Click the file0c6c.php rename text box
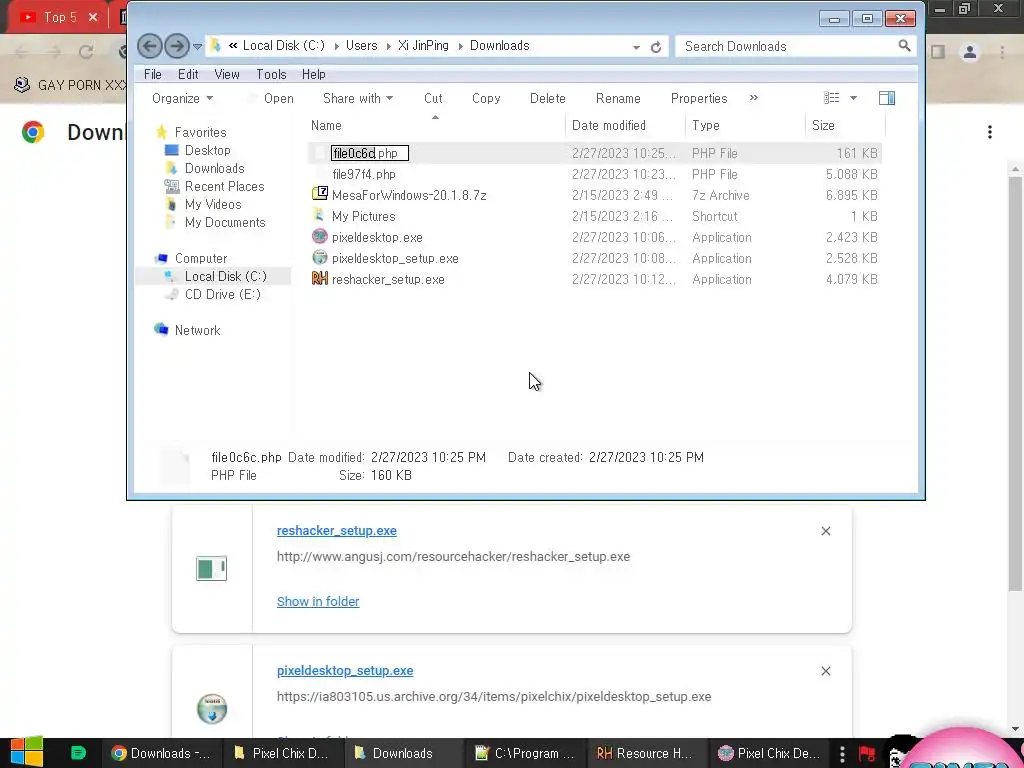 370,153
